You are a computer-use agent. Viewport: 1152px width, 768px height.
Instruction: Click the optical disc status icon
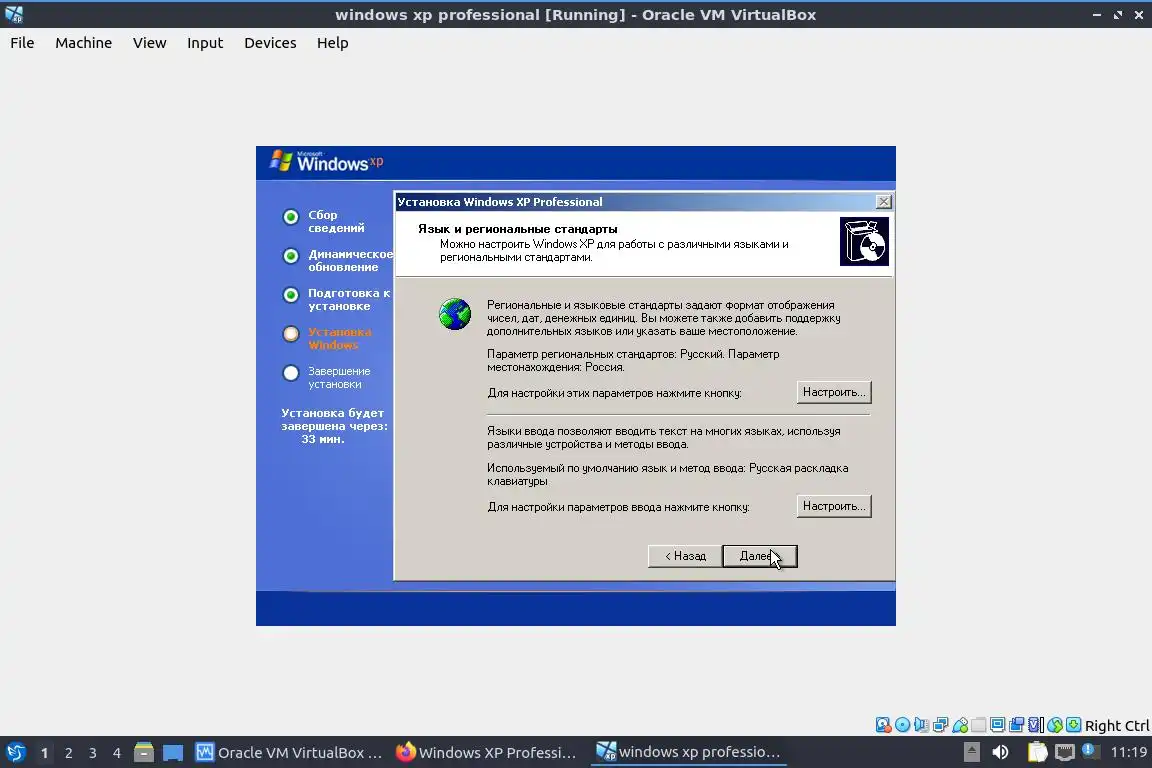click(x=902, y=725)
